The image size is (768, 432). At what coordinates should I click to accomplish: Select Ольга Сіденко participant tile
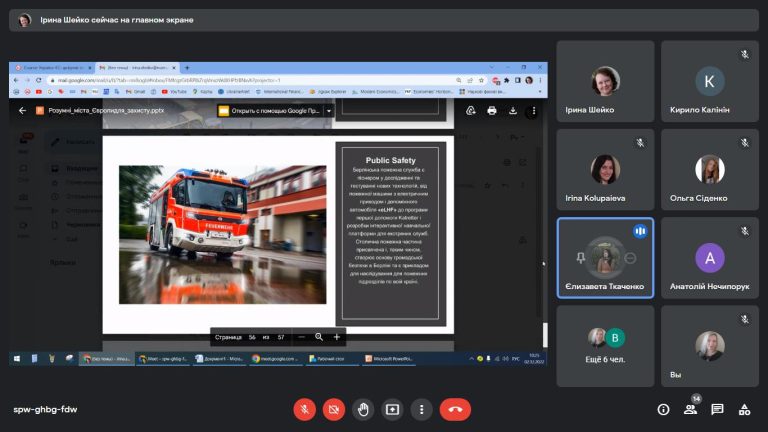tap(710, 169)
